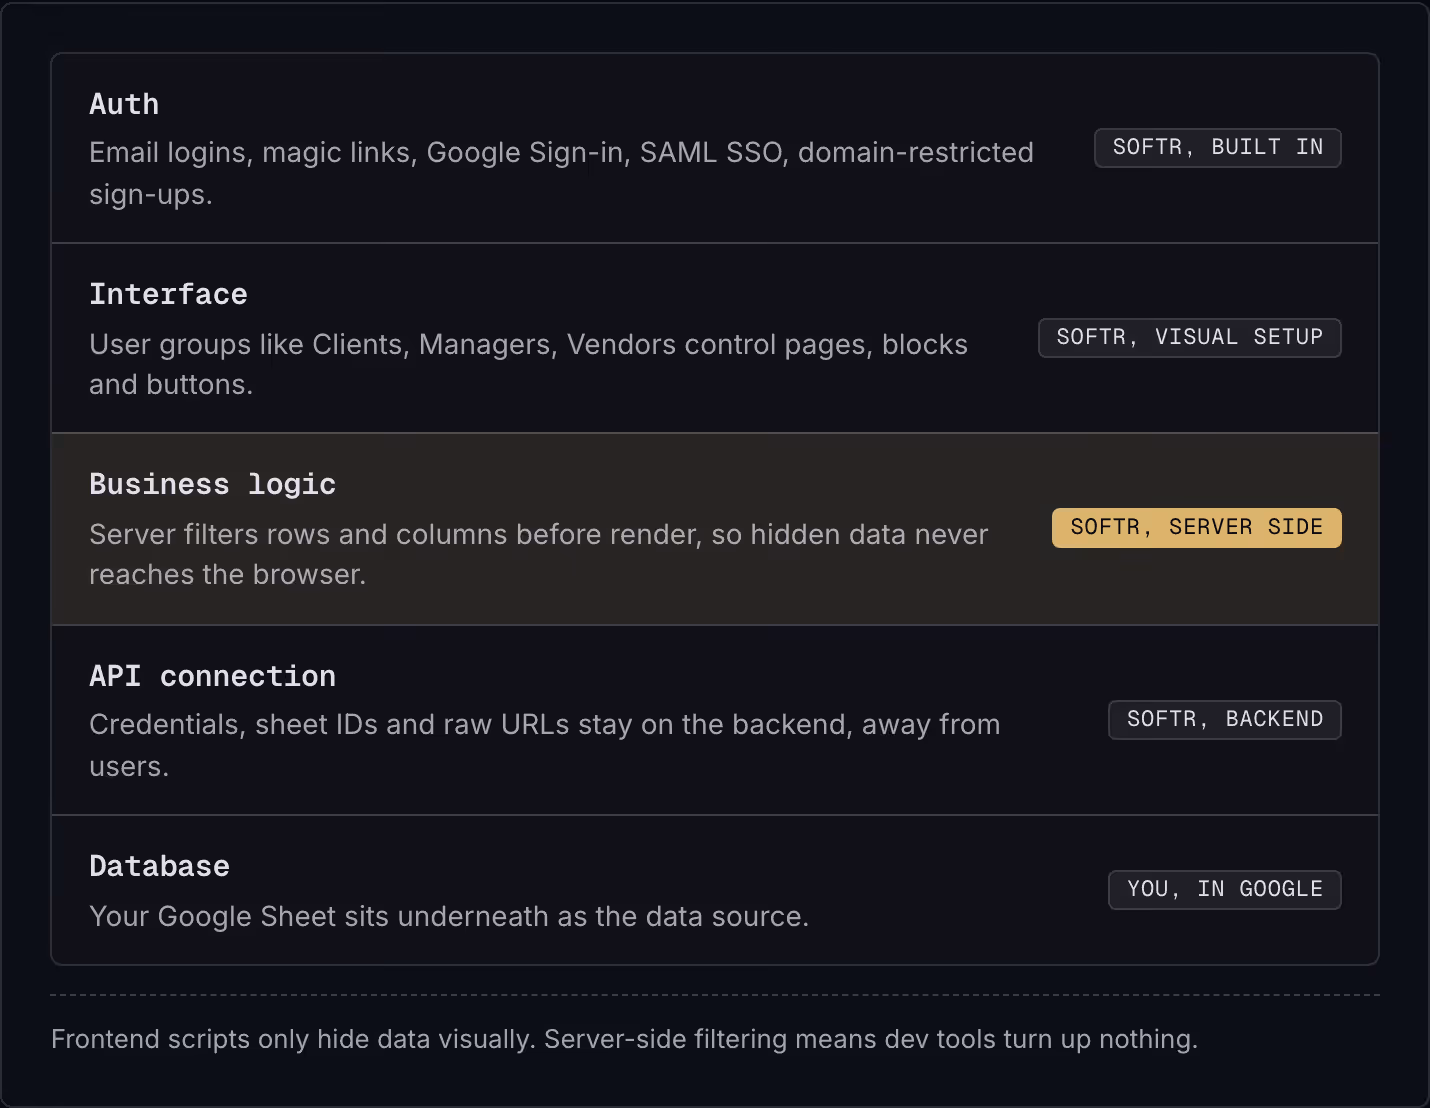Select the SOFTR, BACKEND badge
This screenshot has height=1108, width=1430.
tap(1224, 720)
